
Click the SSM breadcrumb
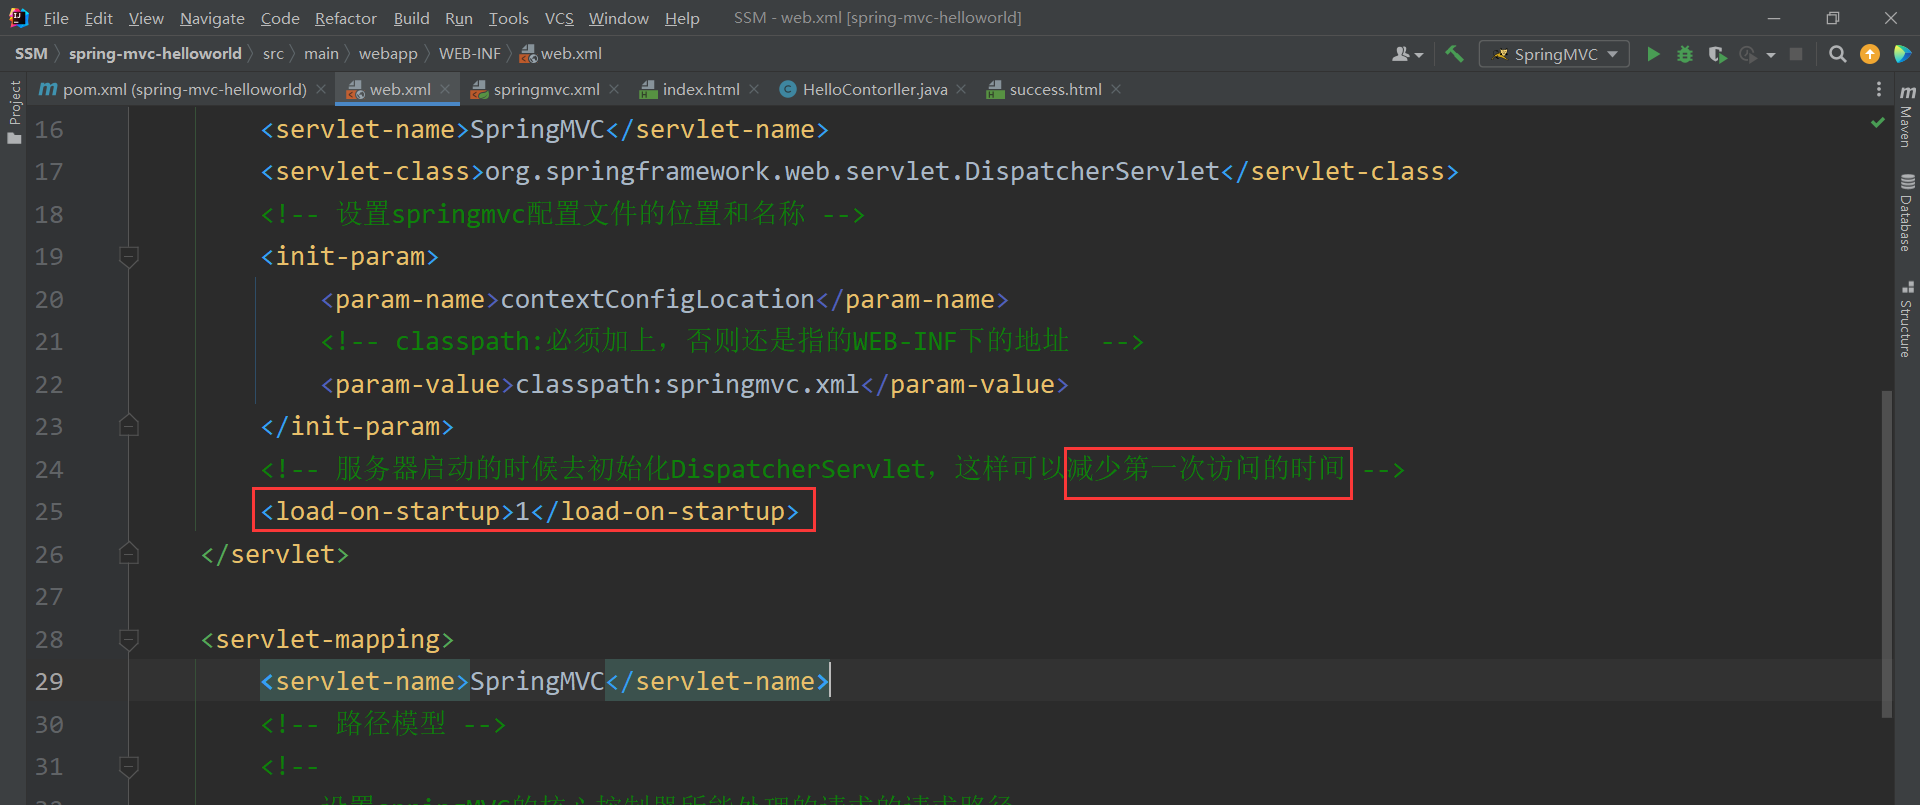coord(31,53)
